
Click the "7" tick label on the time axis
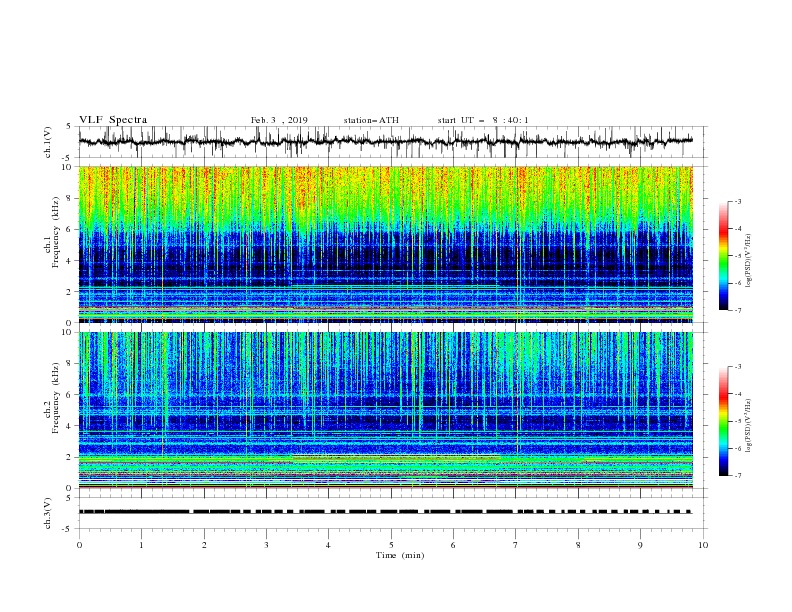(516, 545)
